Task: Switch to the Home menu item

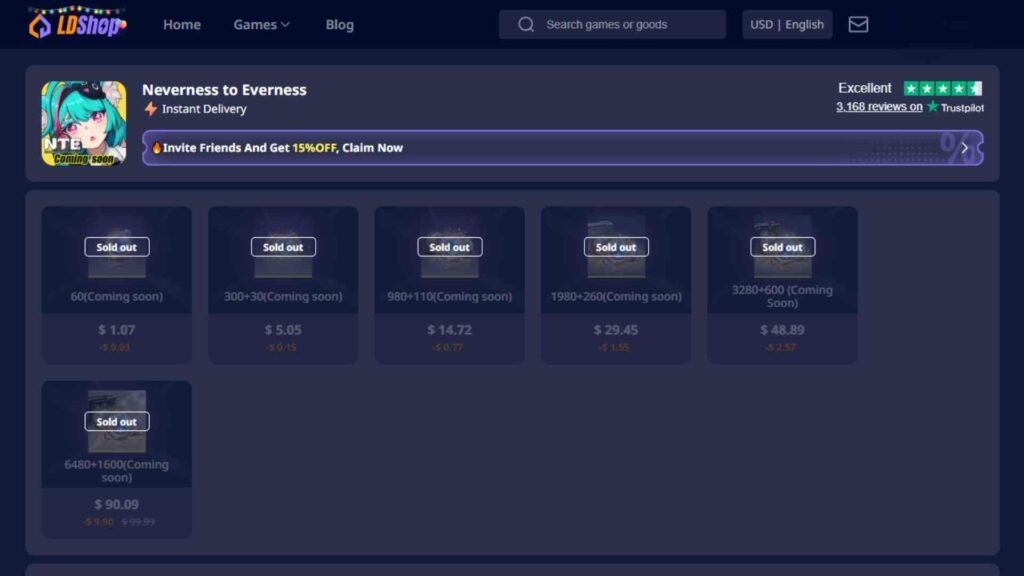Action: (181, 24)
